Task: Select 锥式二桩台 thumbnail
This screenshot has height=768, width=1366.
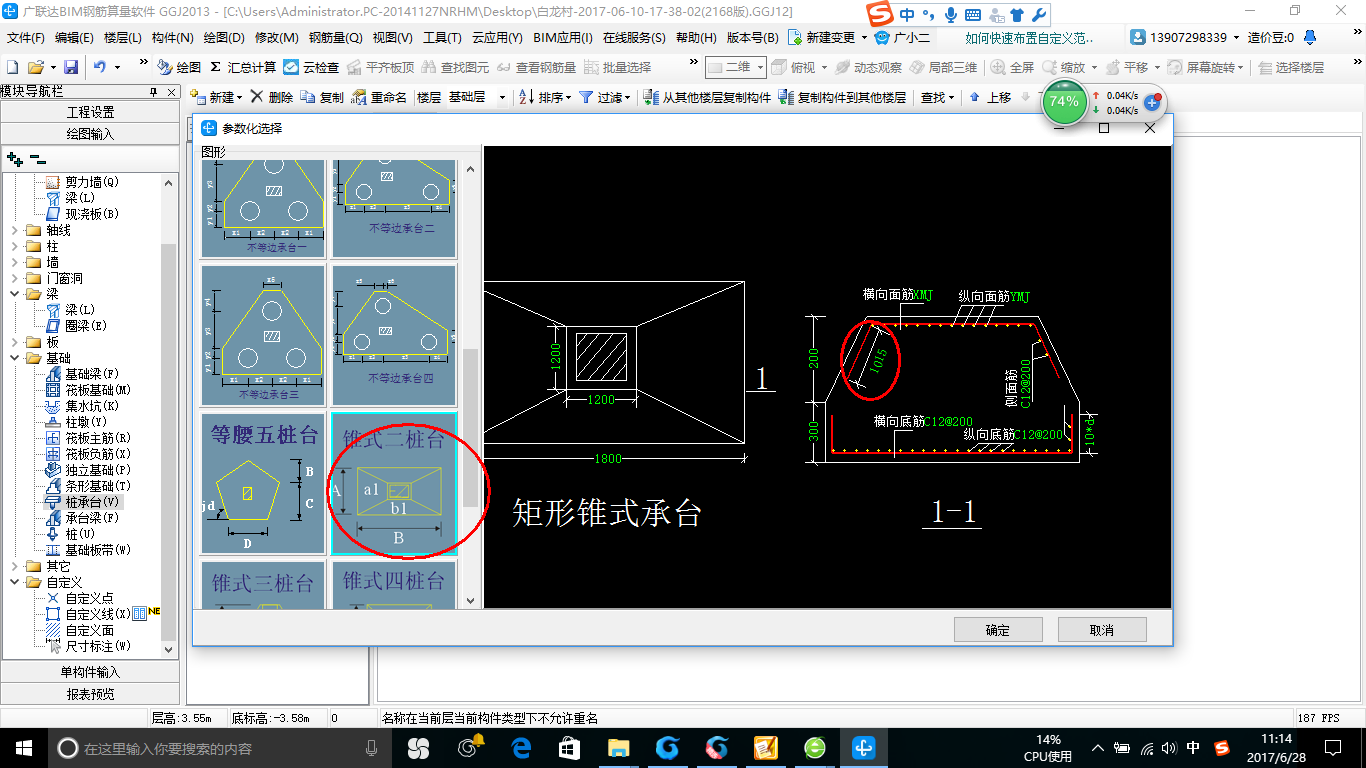Action: pyautogui.click(x=394, y=484)
